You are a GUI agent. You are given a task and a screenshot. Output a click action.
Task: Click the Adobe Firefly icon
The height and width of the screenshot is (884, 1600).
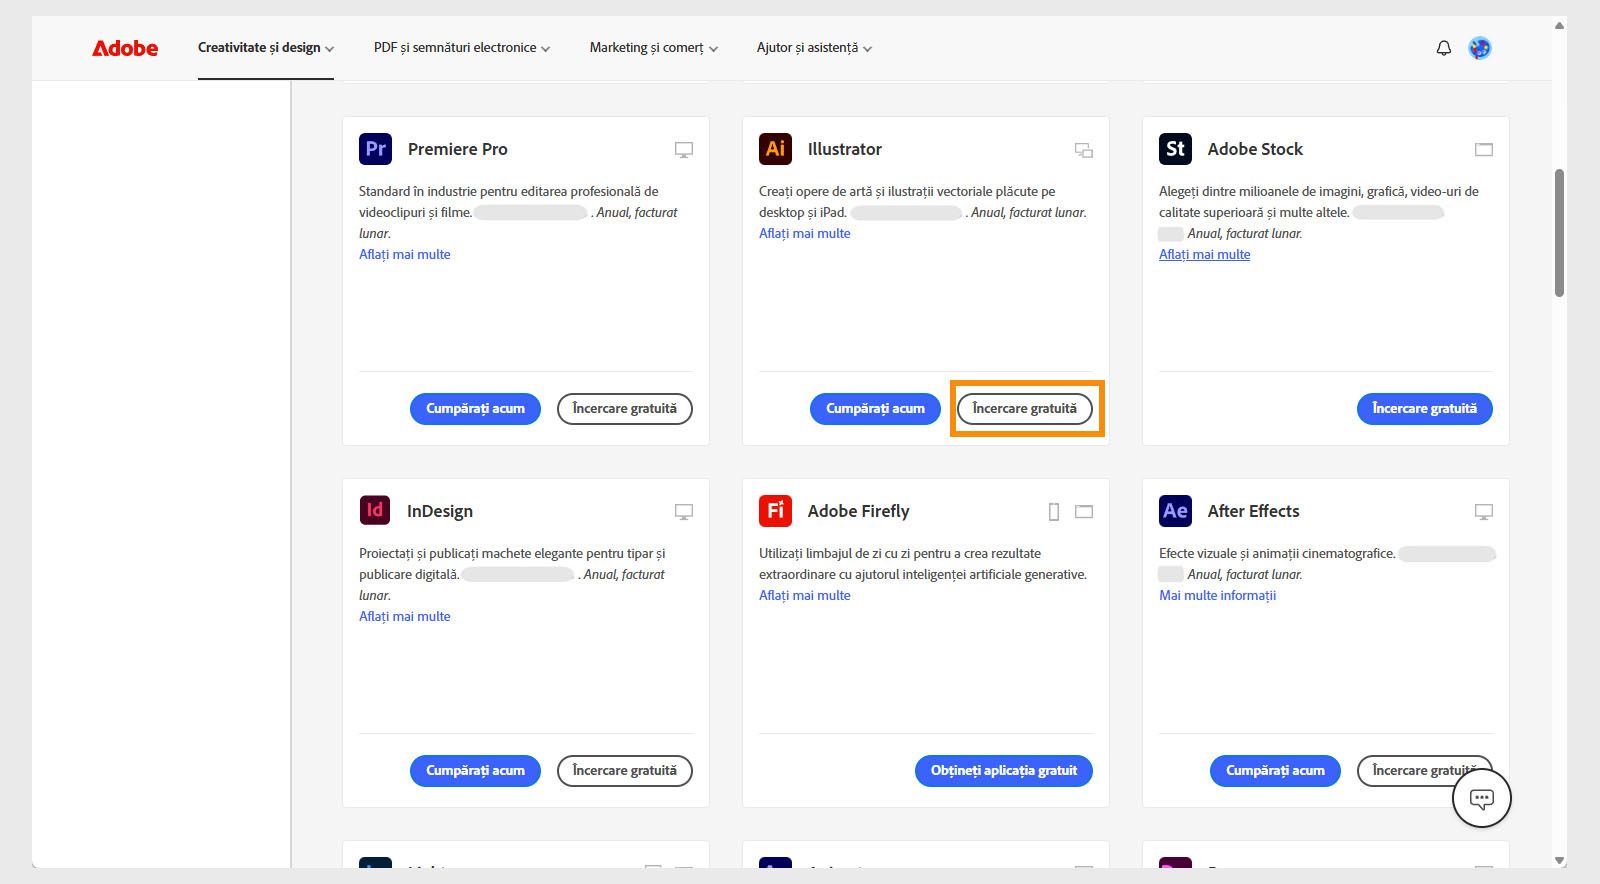point(775,510)
